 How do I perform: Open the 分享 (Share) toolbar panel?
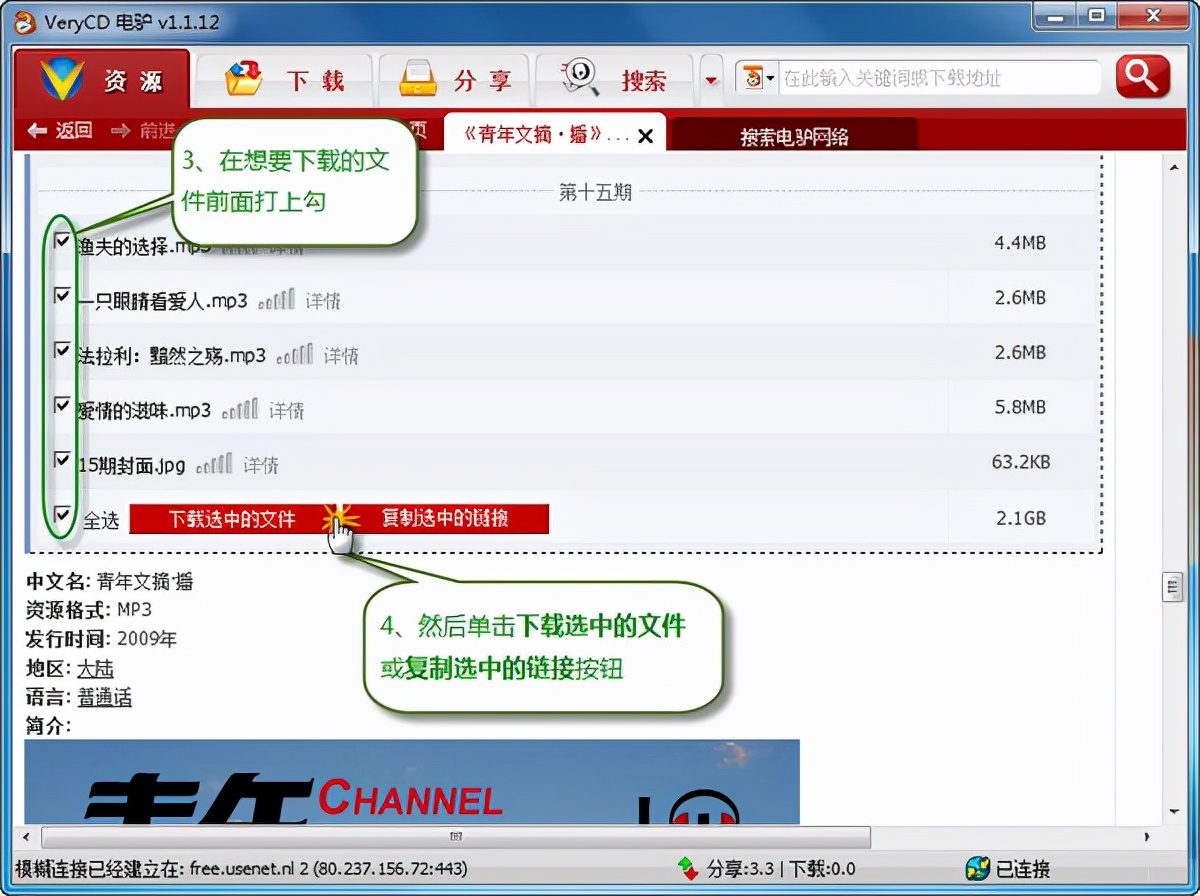457,80
